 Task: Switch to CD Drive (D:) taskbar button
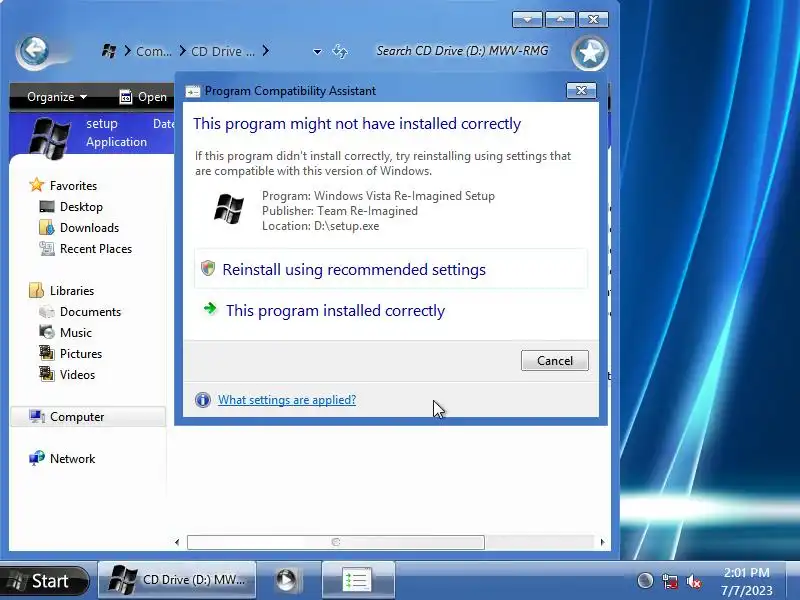coord(177,580)
